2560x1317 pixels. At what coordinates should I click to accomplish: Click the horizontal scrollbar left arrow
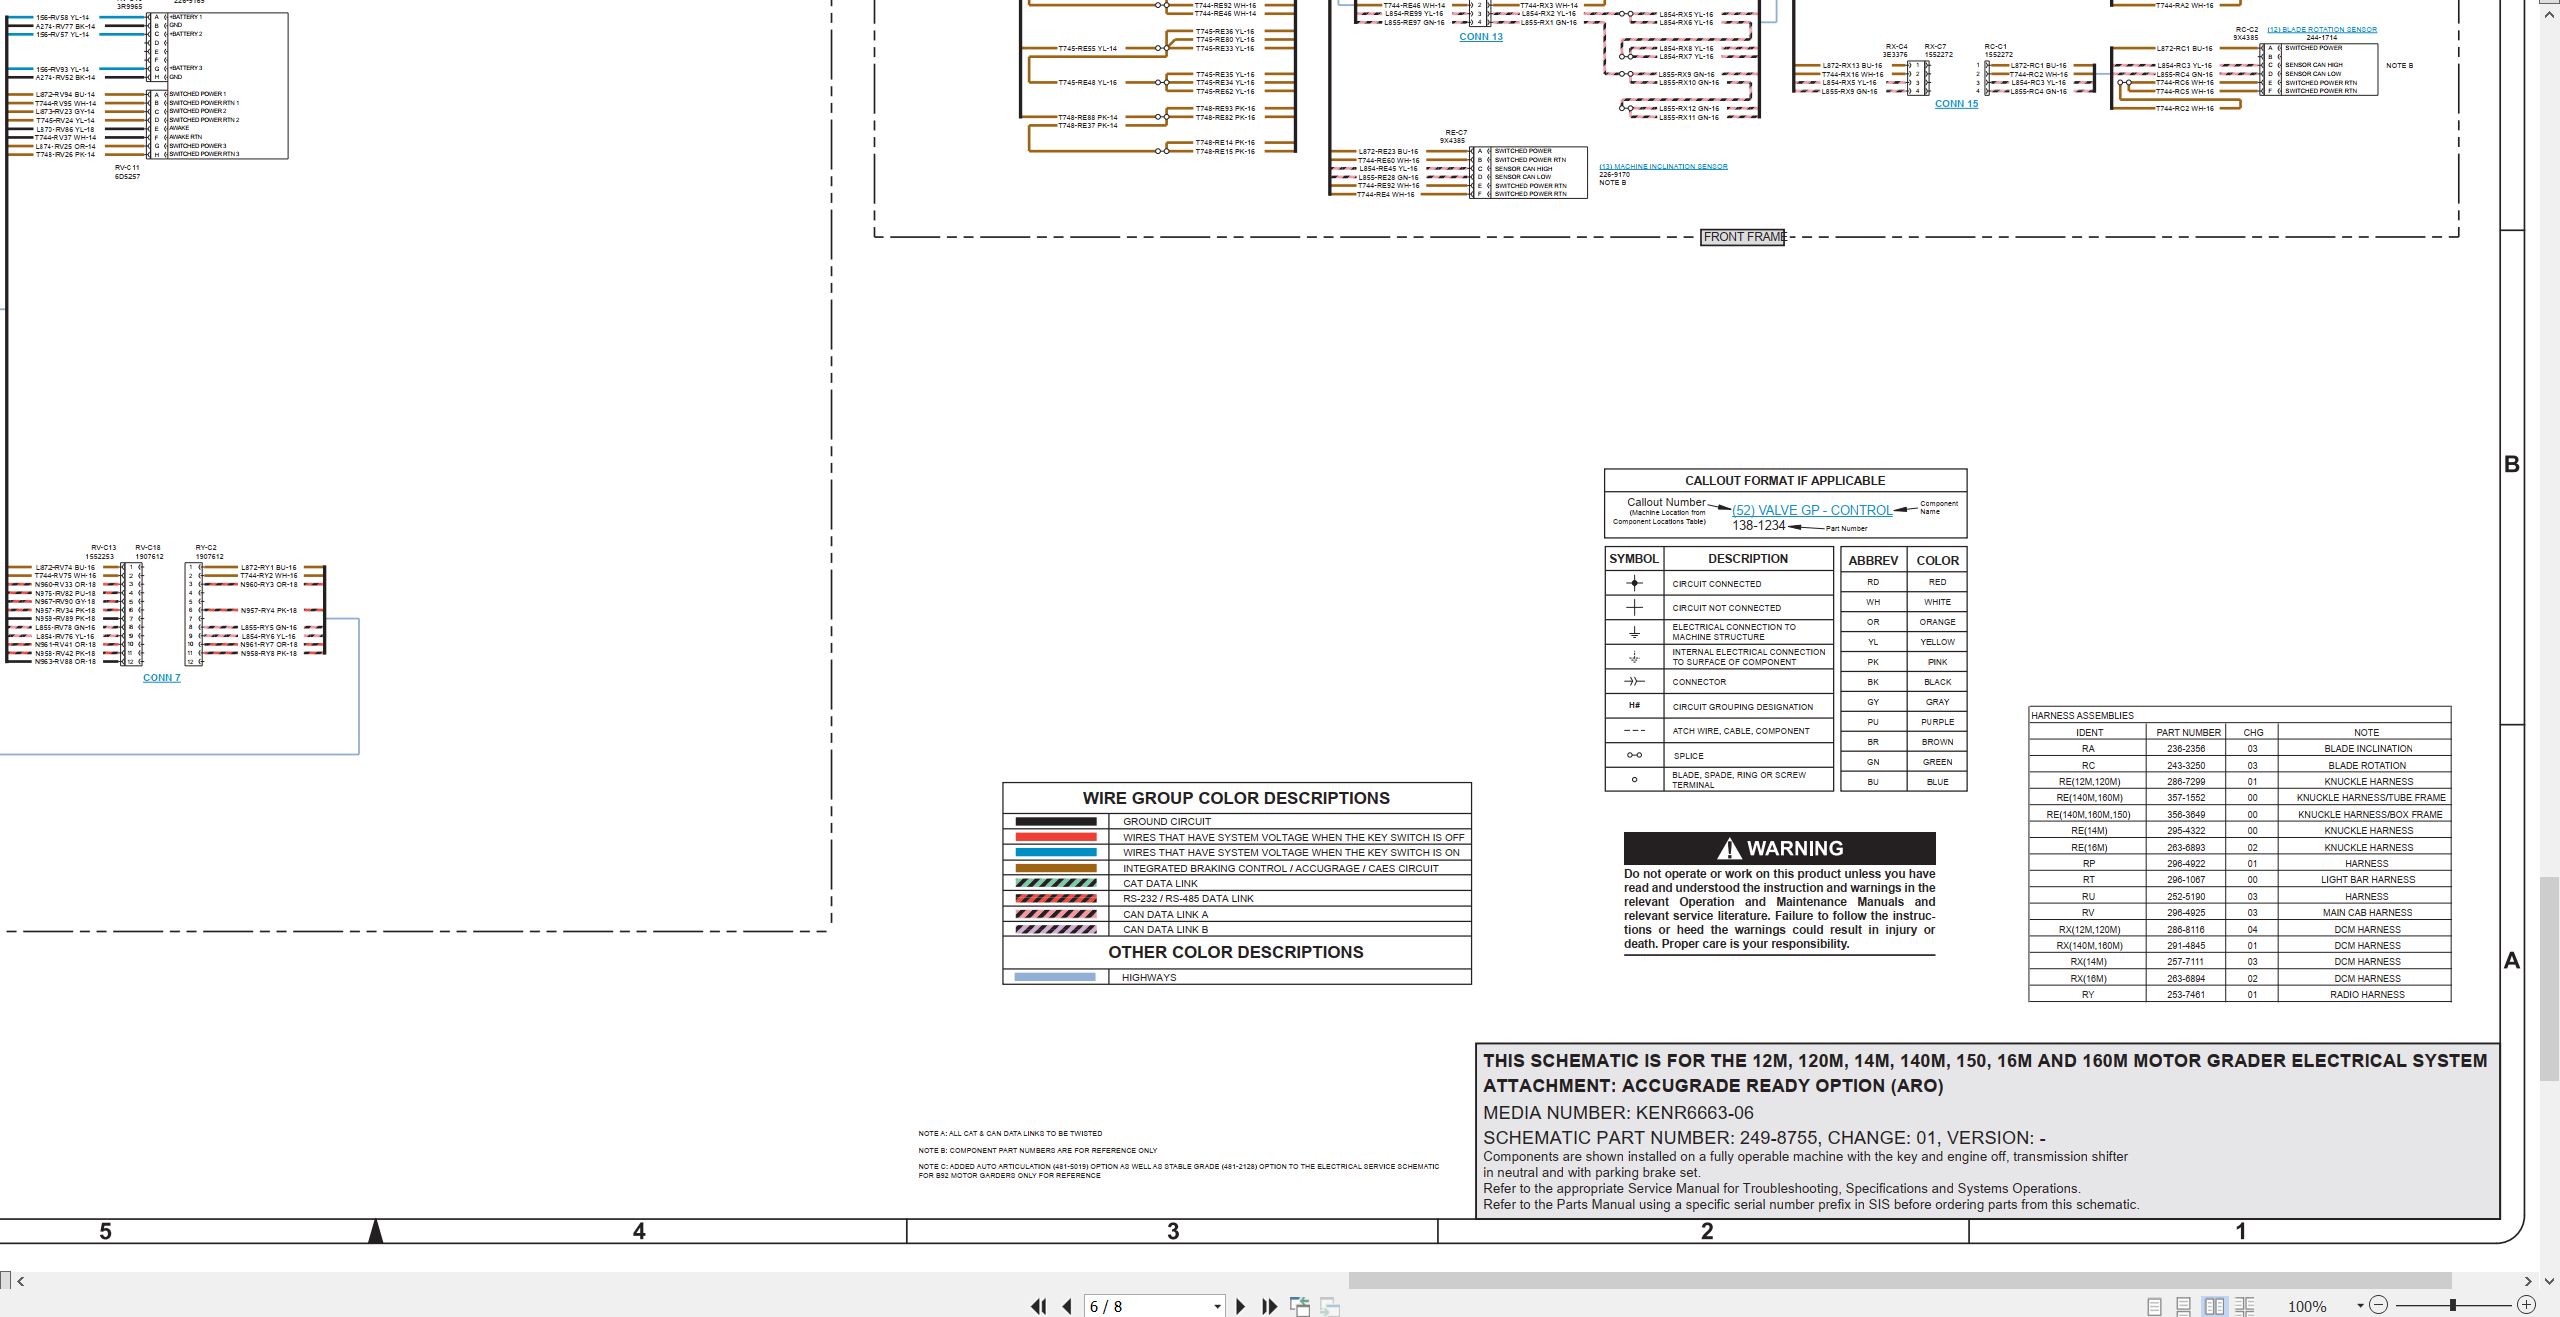point(21,1281)
